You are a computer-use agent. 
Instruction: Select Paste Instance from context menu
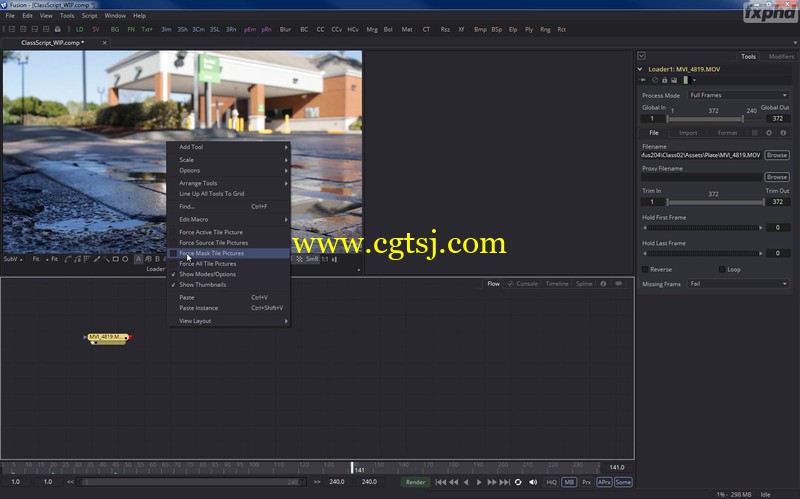[x=229, y=308]
